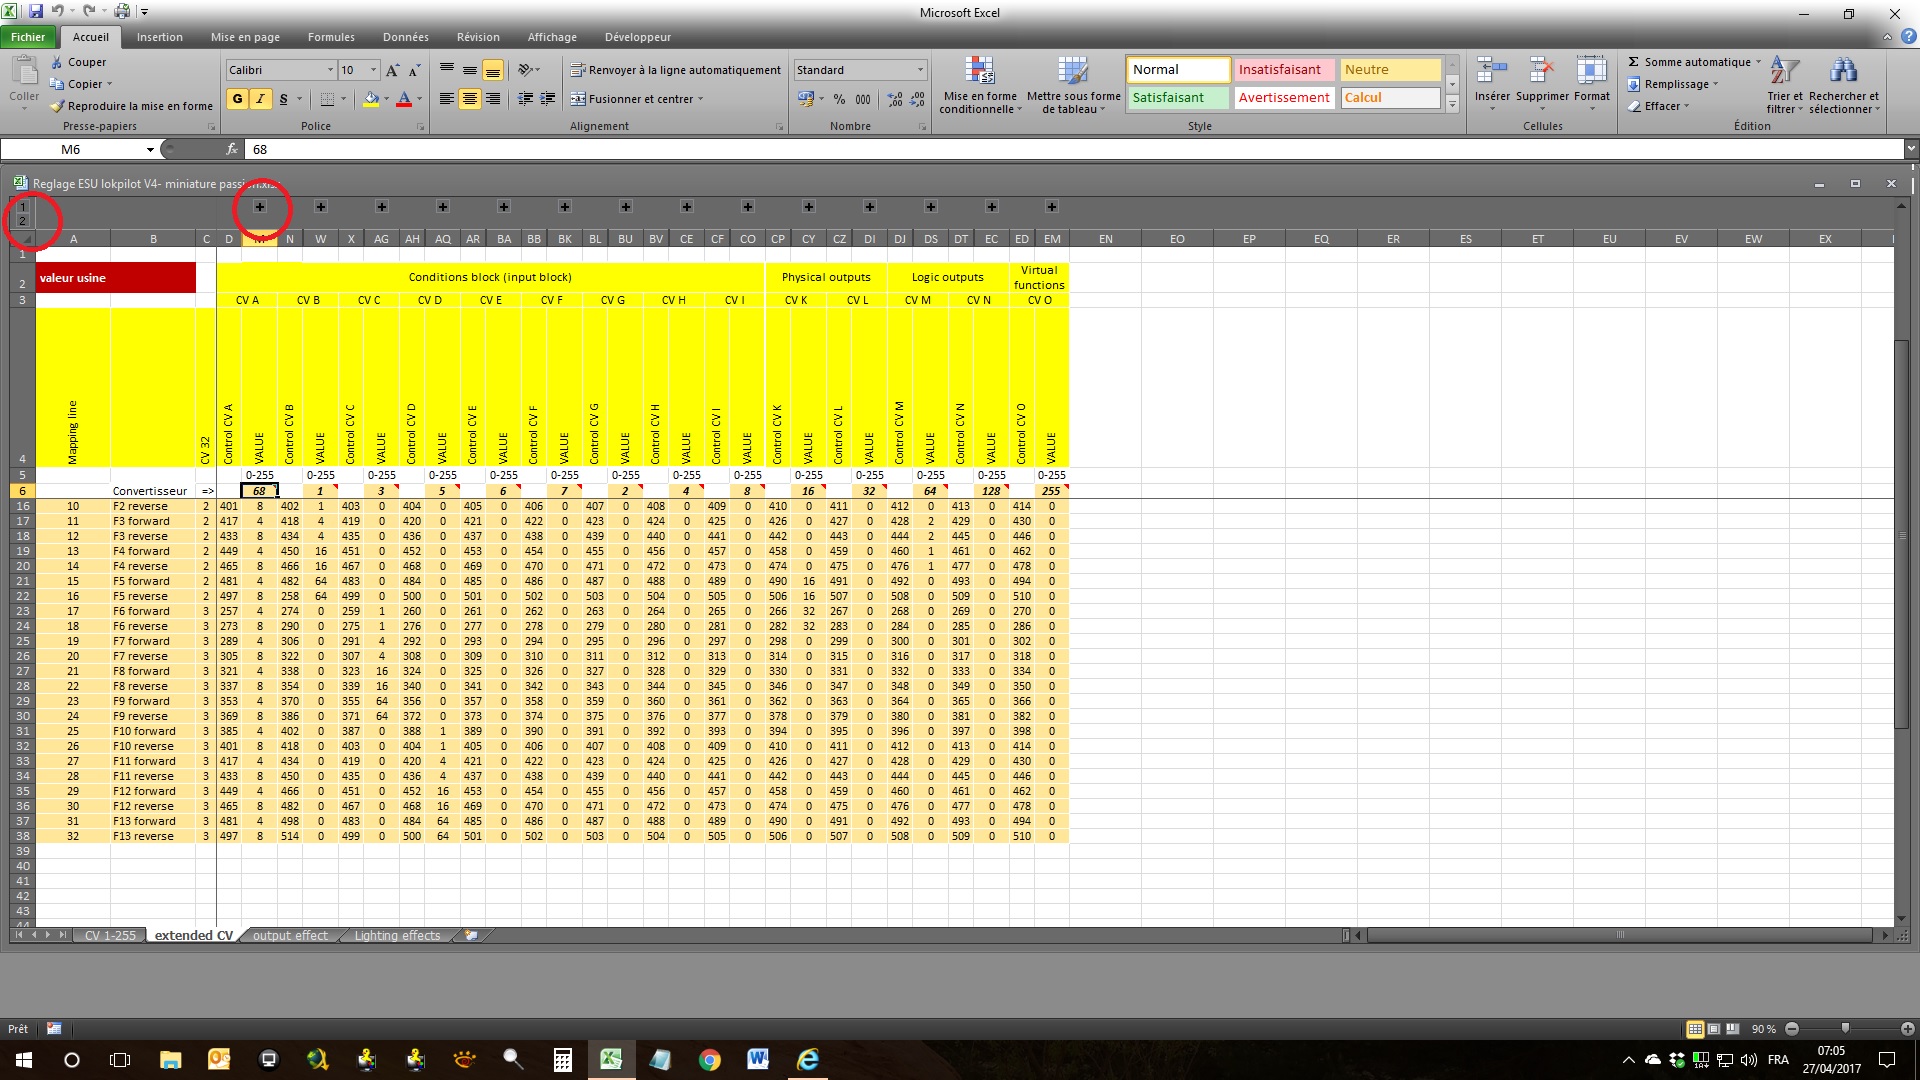Increase font size with the large A icon
This screenshot has width=1920, height=1080.
(x=393, y=70)
